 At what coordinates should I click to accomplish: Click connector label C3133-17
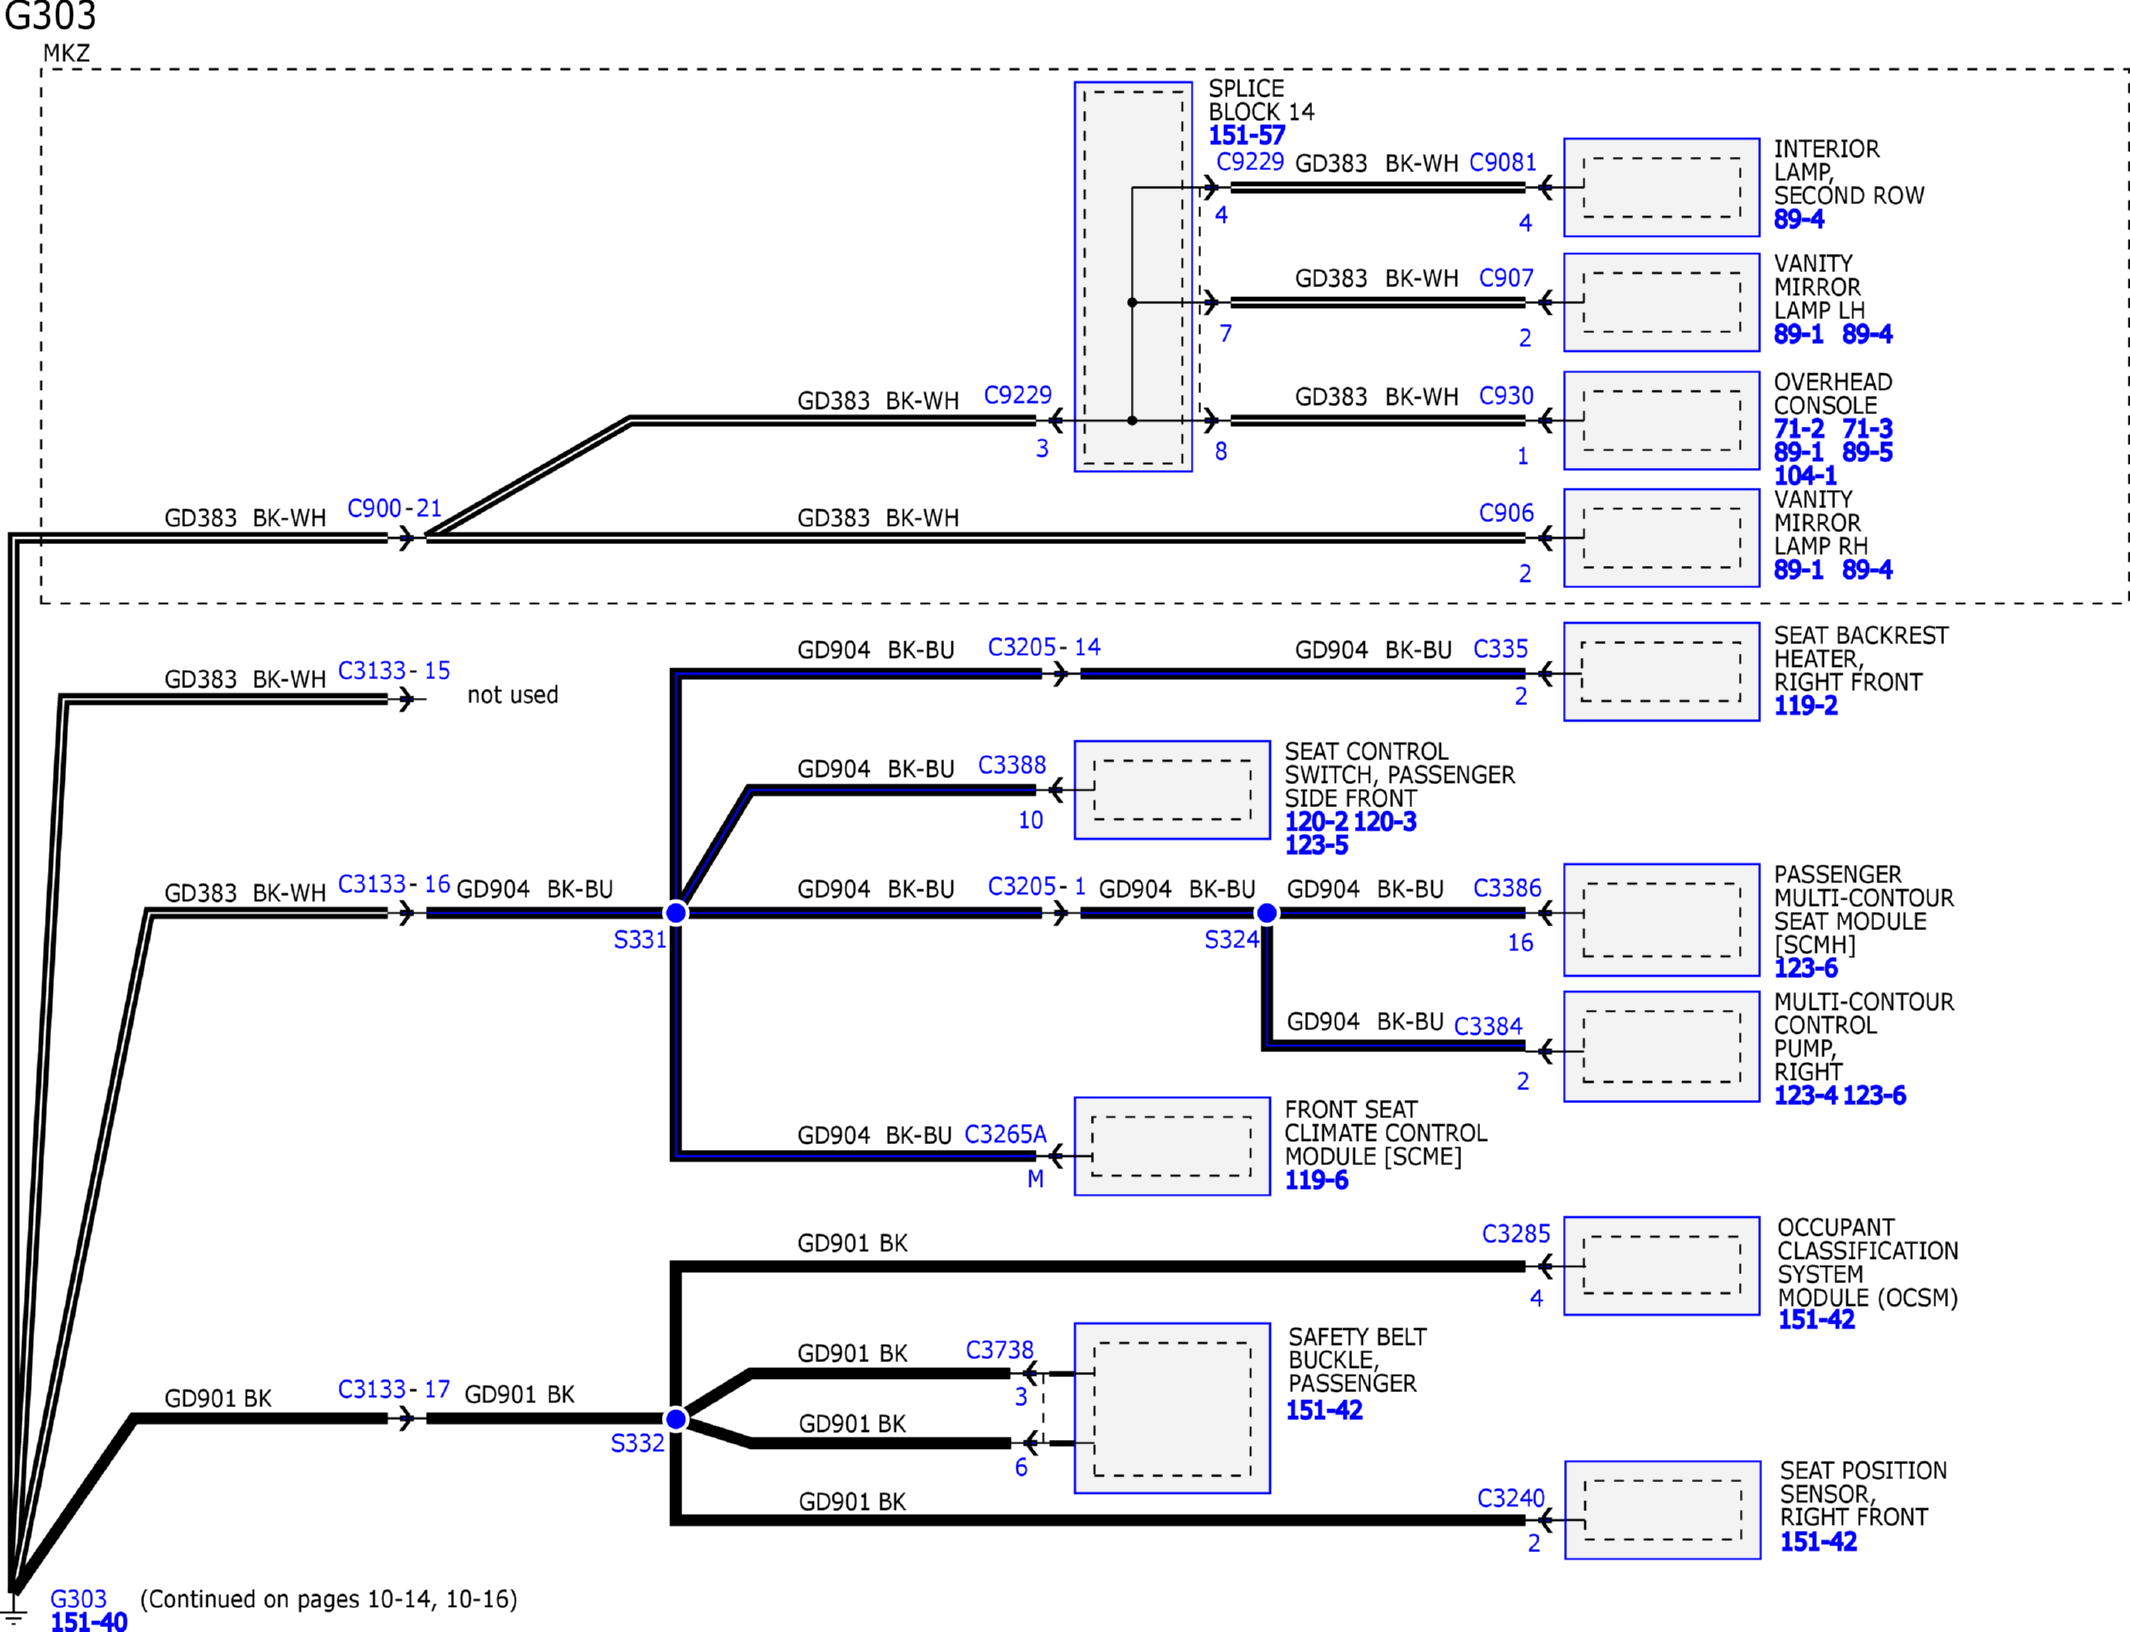pyautogui.click(x=394, y=1389)
